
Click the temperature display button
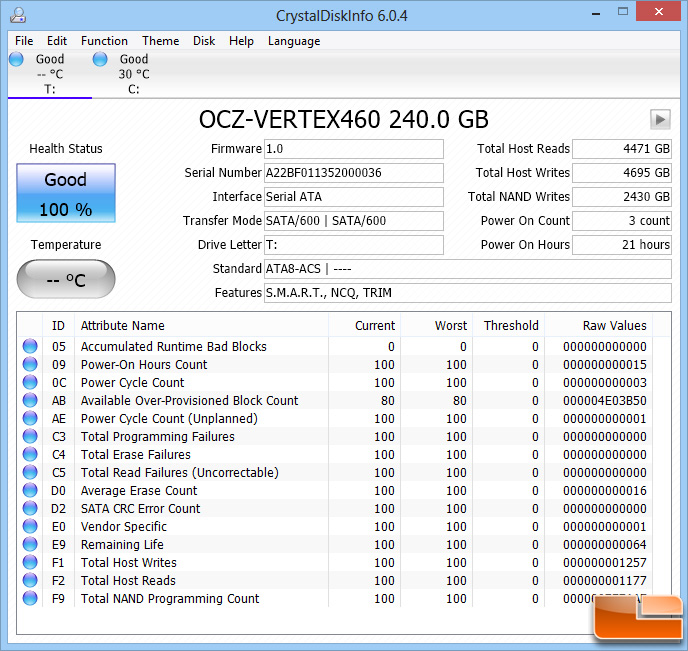[66, 279]
